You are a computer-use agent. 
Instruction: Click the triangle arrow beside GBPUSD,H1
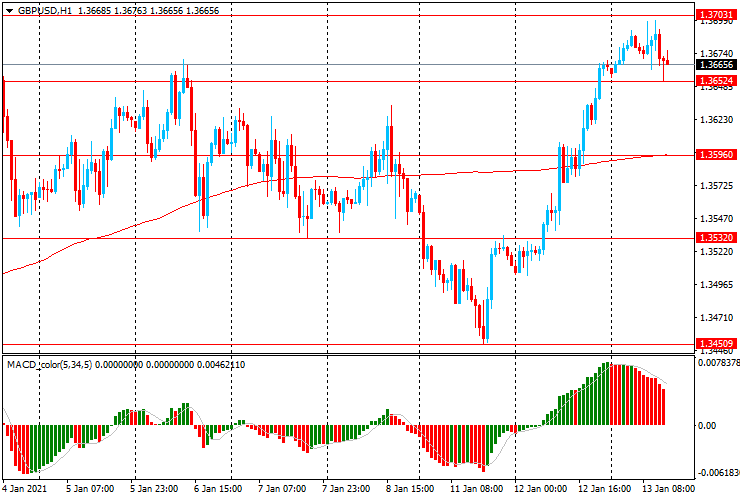(9, 9)
